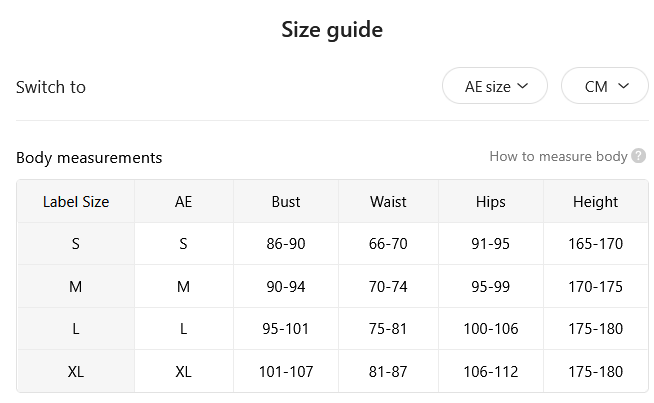Click the Hips column header
The image size is (654, 403).
coord(490,202)
